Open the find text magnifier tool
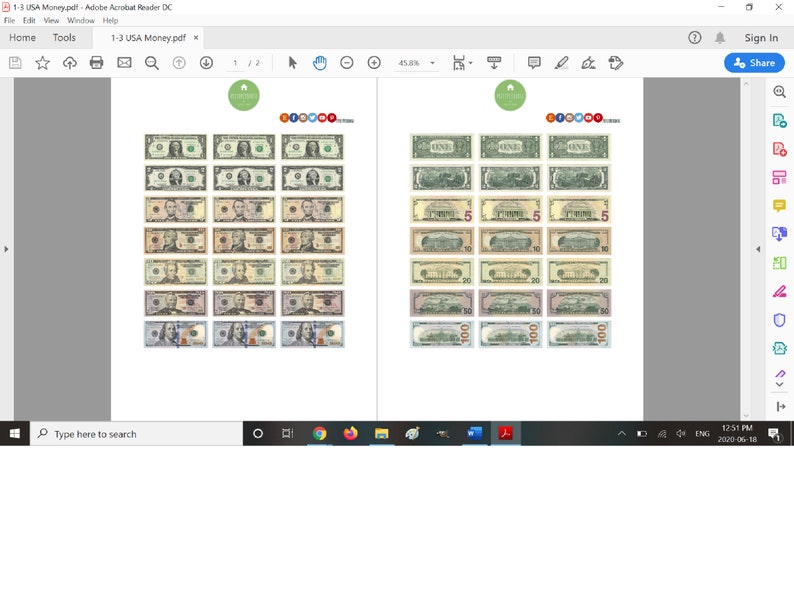This screenshot has width=794, height=613. coord(151,63)
